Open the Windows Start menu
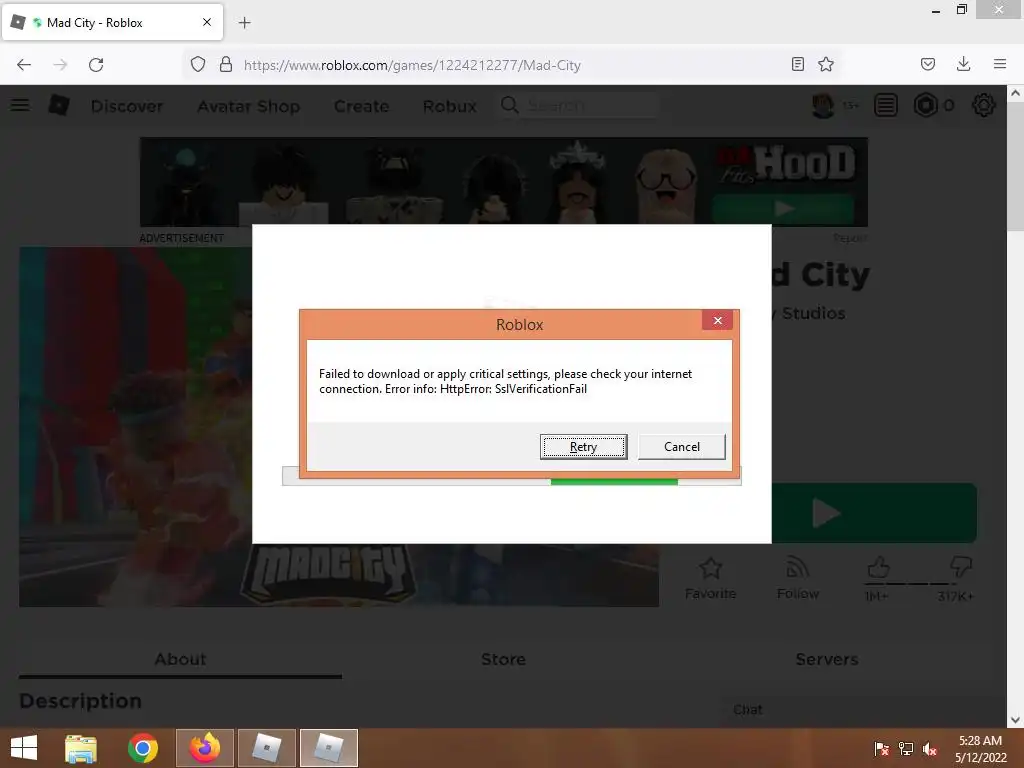This screenshot has height=768, width=1024. [x=24, y=748]
